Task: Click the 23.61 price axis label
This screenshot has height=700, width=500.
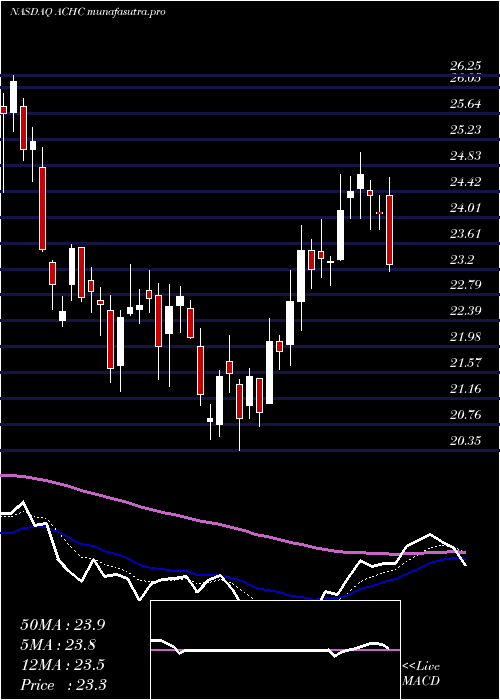Action: tap(465, 233)
